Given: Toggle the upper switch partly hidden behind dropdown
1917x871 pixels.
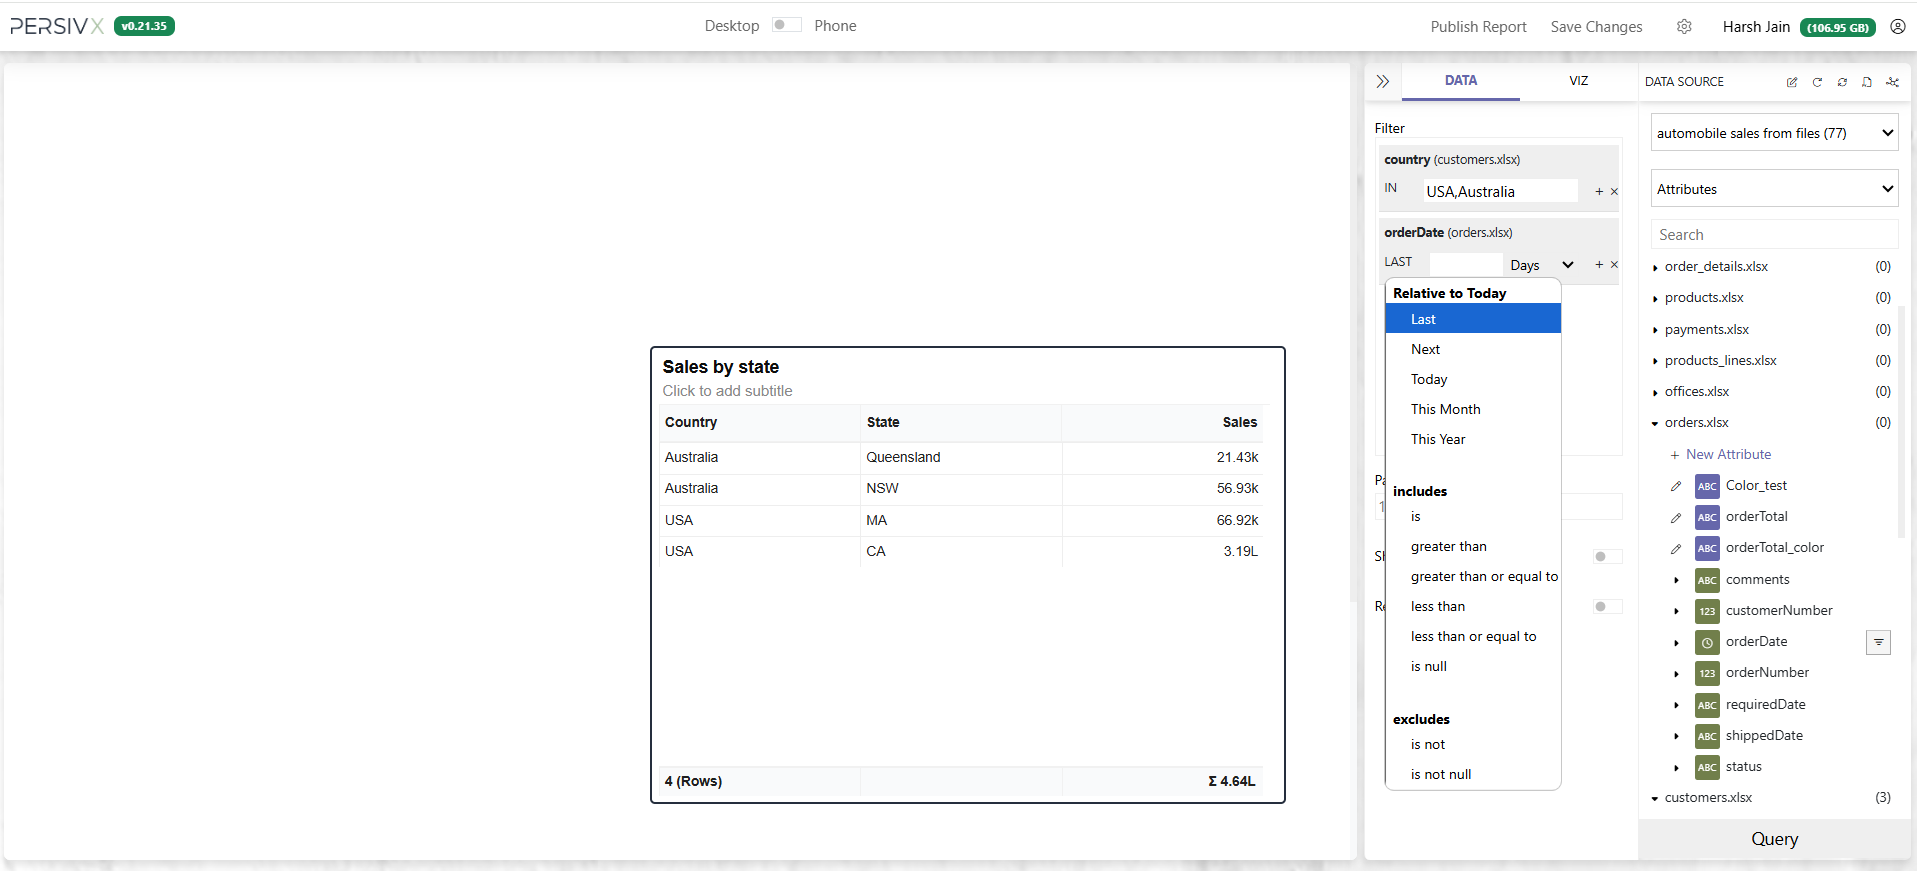Looking at the screenshot, I should point(1607,556).
